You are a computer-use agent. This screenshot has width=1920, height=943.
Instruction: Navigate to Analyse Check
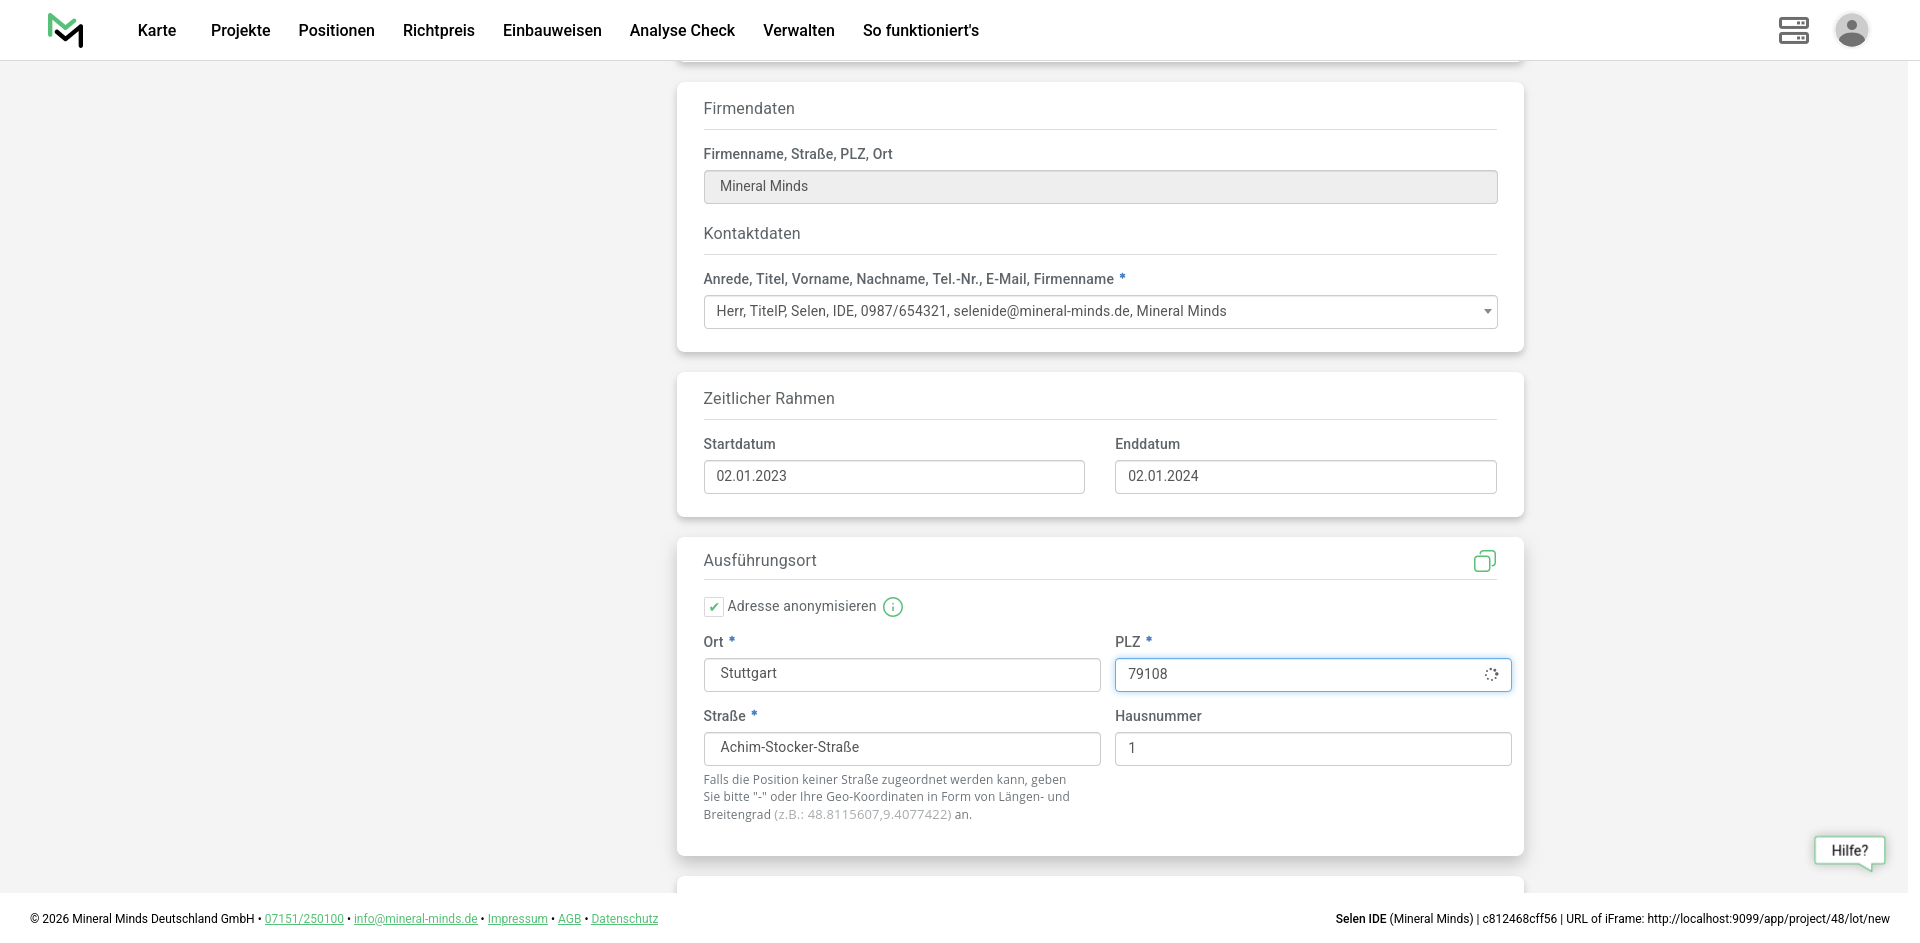click(682, 31)
